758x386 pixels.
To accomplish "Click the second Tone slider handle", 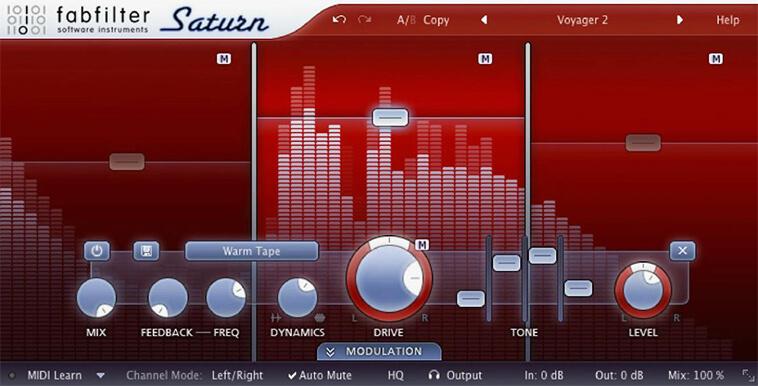I will [x=507, y=263].
